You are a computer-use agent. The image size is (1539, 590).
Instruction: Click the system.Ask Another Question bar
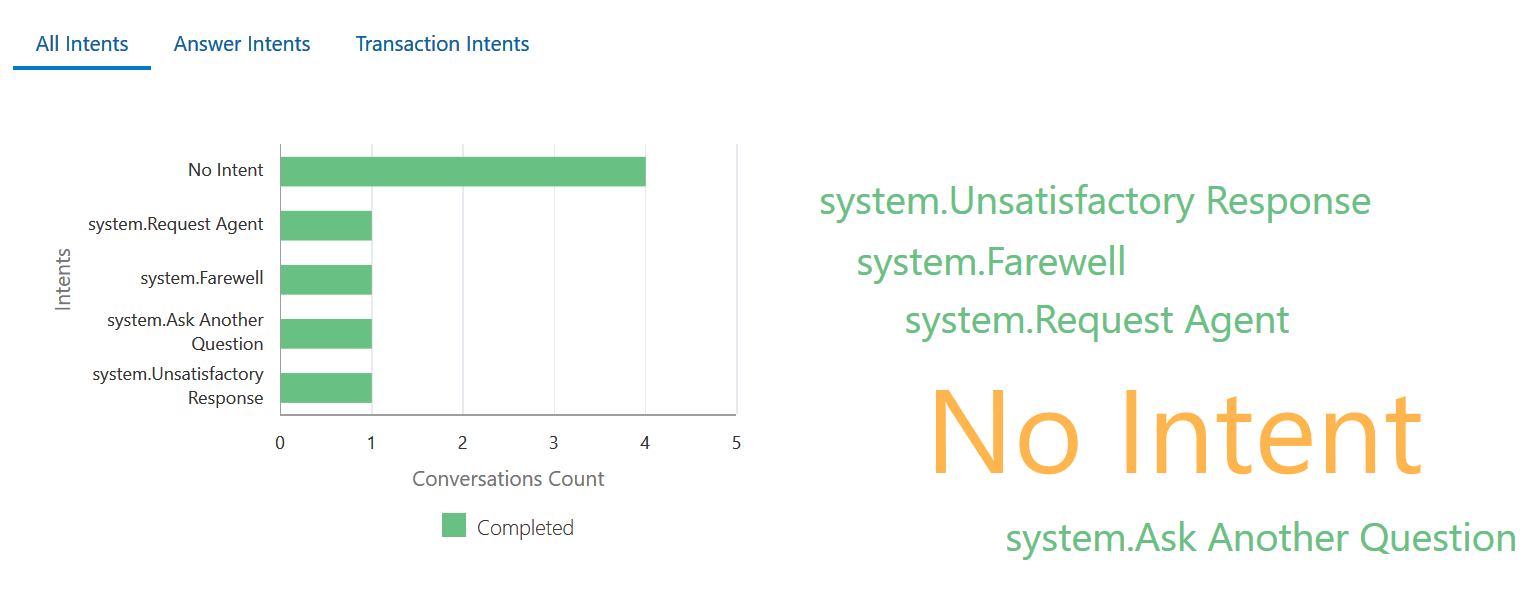point(325,331)
